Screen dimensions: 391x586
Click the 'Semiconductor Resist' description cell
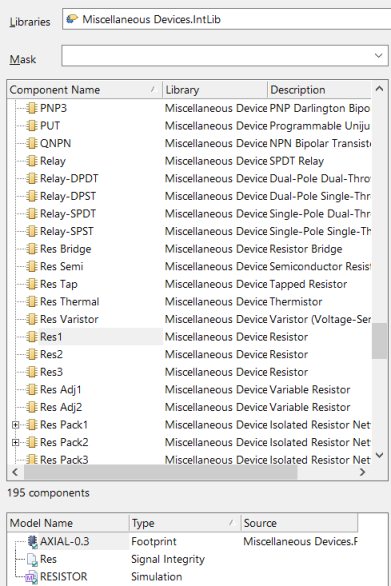tap(320, 266)
